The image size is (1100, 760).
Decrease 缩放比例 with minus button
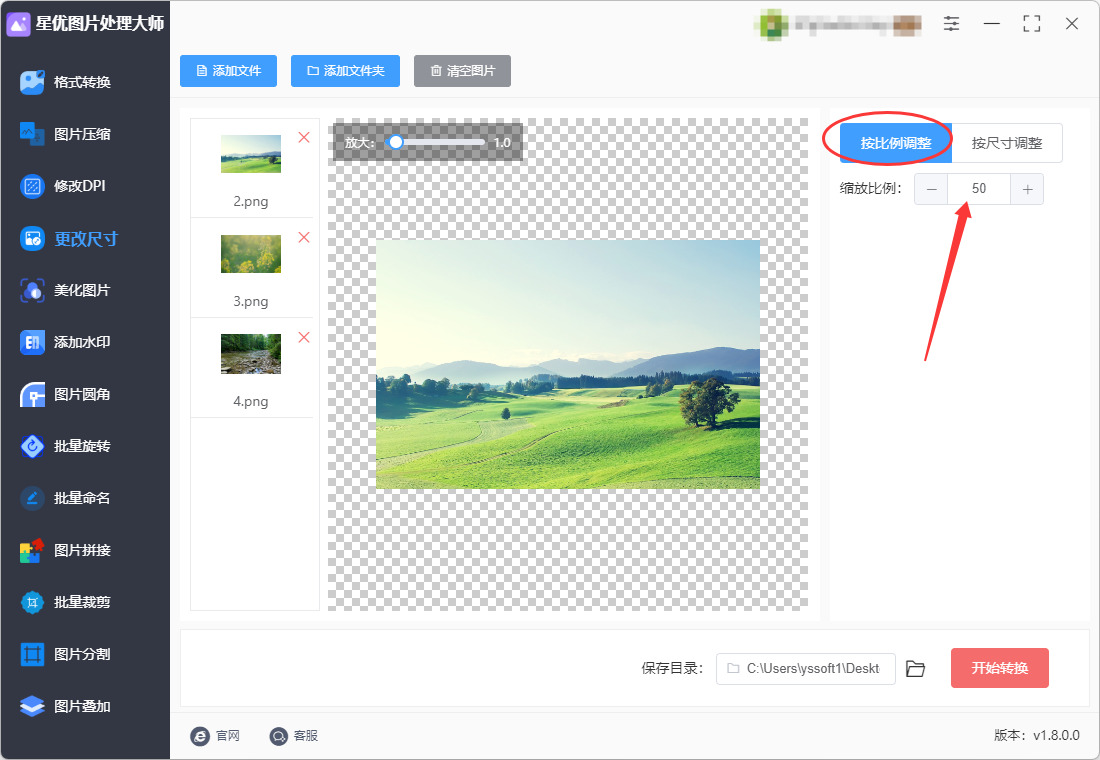931,189
